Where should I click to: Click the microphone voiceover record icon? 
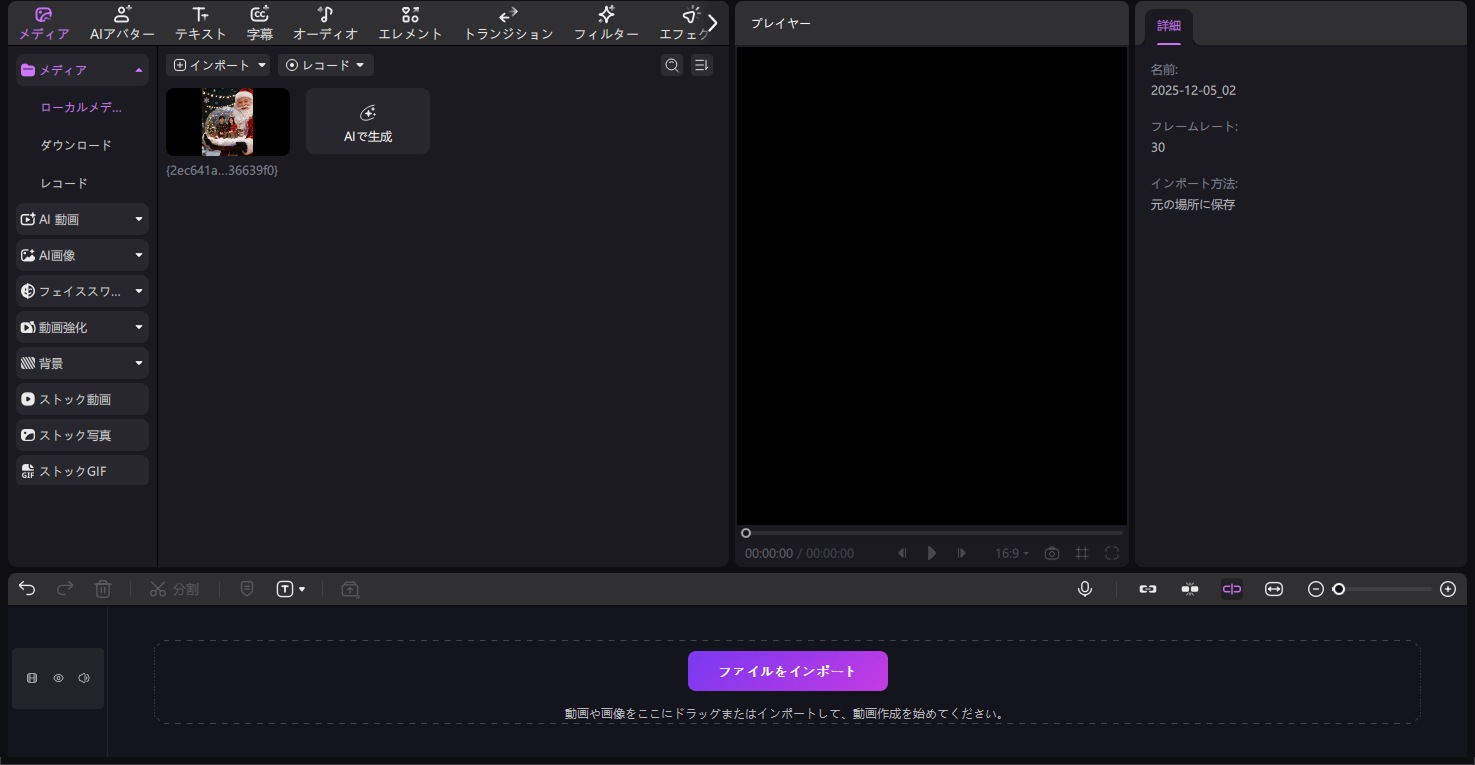(x=1084, y=589)
